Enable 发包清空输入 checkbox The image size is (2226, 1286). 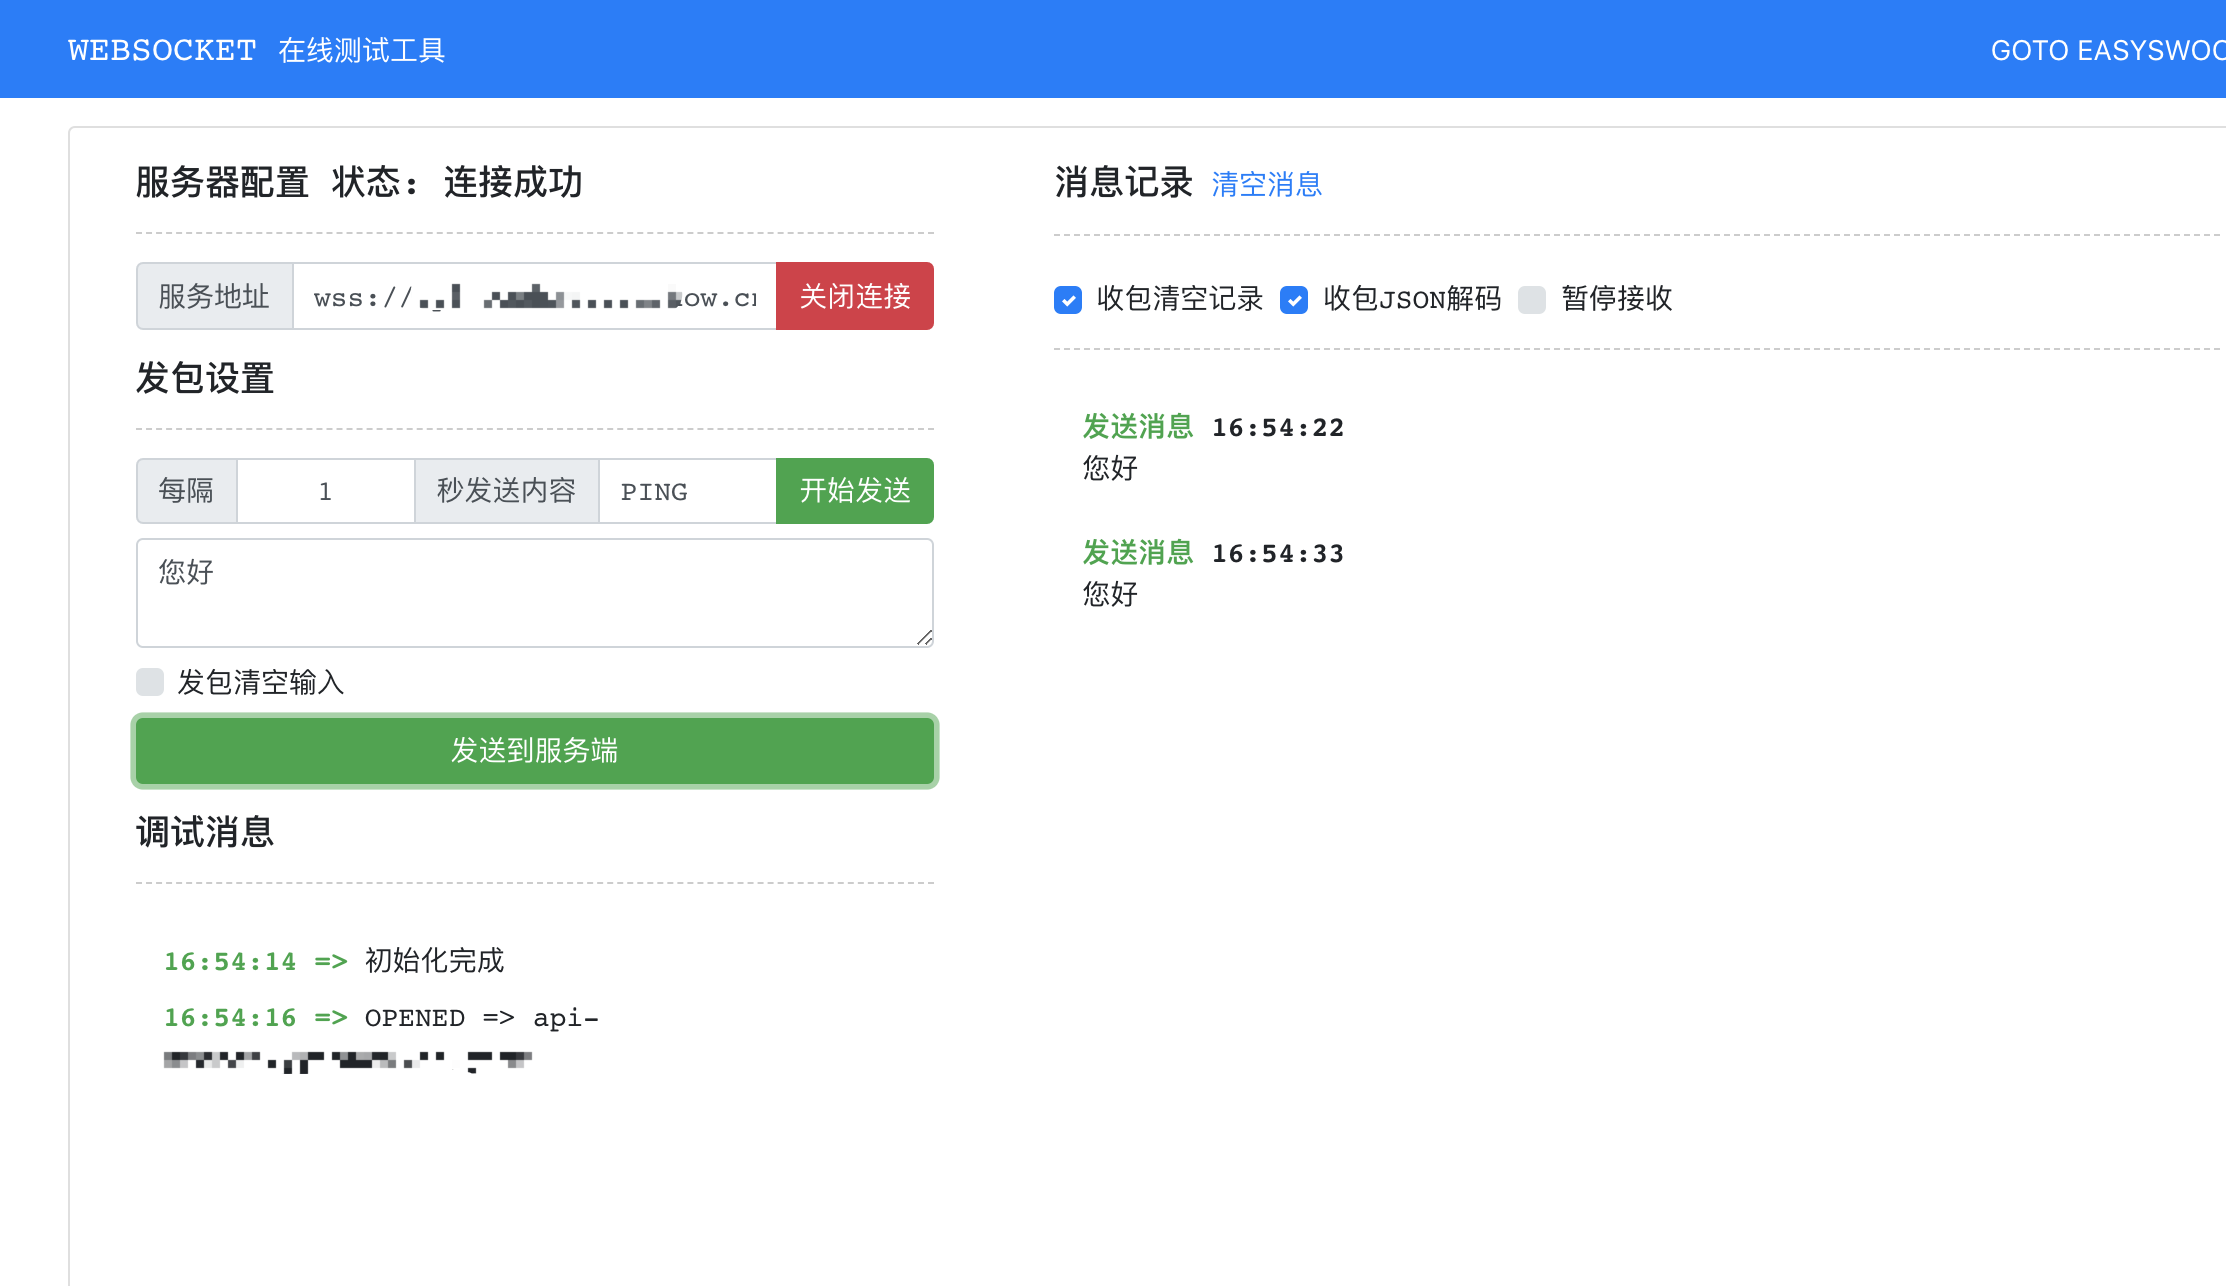150,682
